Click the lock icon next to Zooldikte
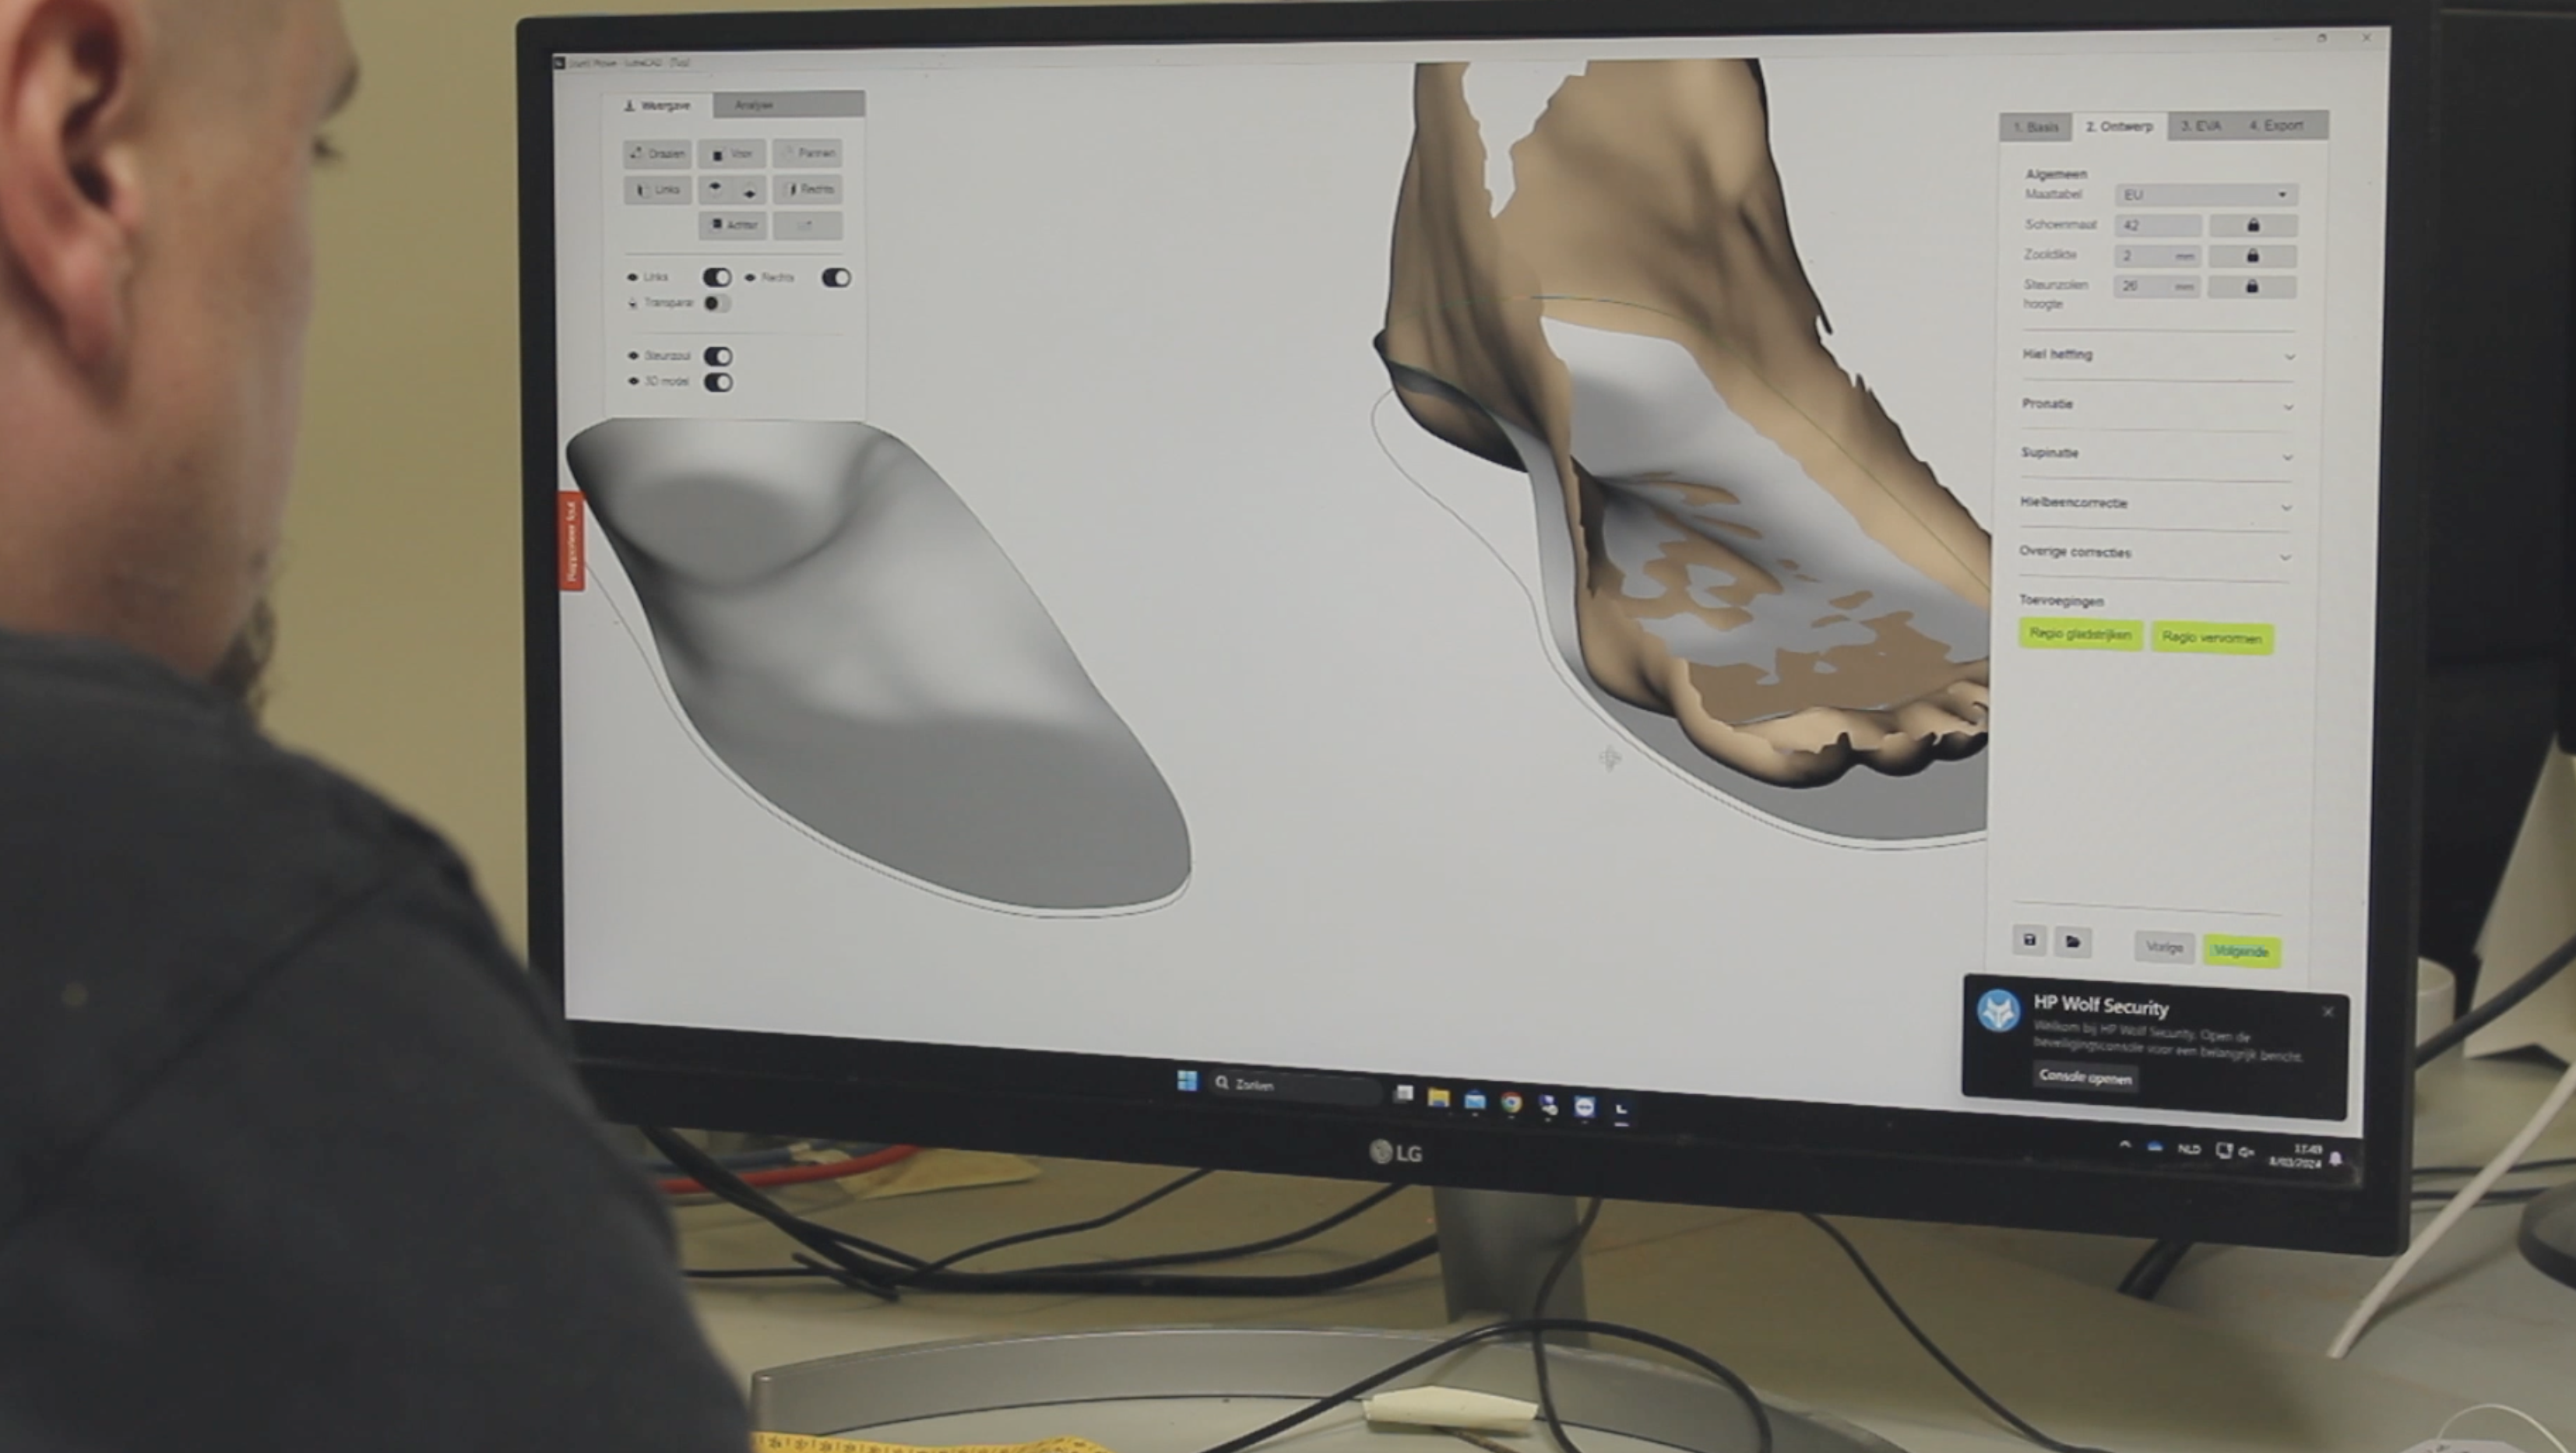2576x1453 pixels. click(x=2253, y=256)
